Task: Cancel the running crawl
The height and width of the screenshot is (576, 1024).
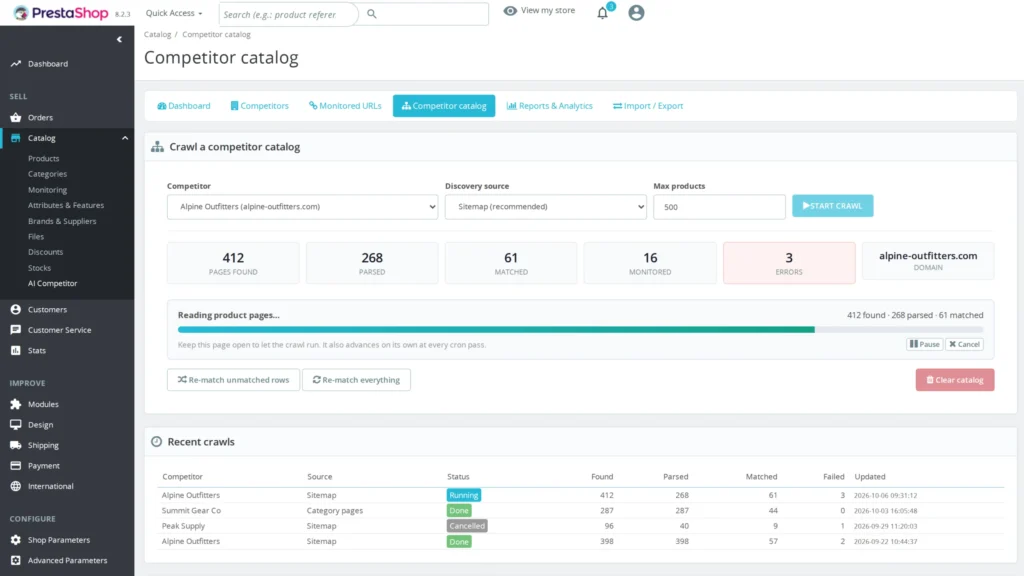Action: click(965, 344)
